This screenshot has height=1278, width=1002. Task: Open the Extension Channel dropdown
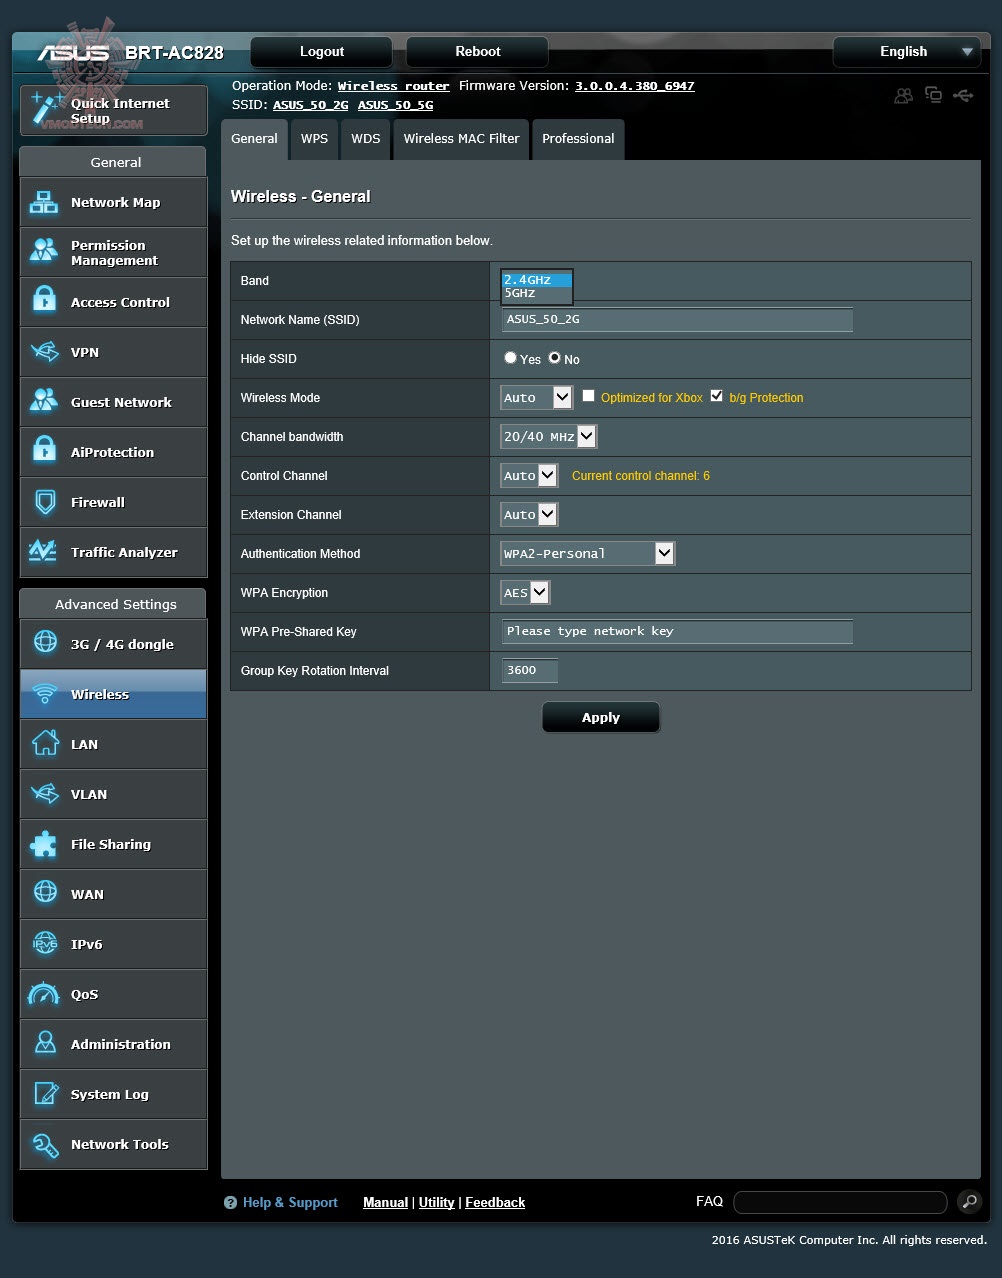click(529, 514)
